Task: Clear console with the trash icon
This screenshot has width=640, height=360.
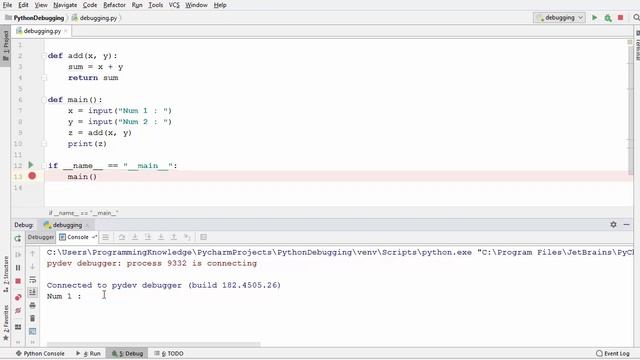Action: [x=33, y=318]
